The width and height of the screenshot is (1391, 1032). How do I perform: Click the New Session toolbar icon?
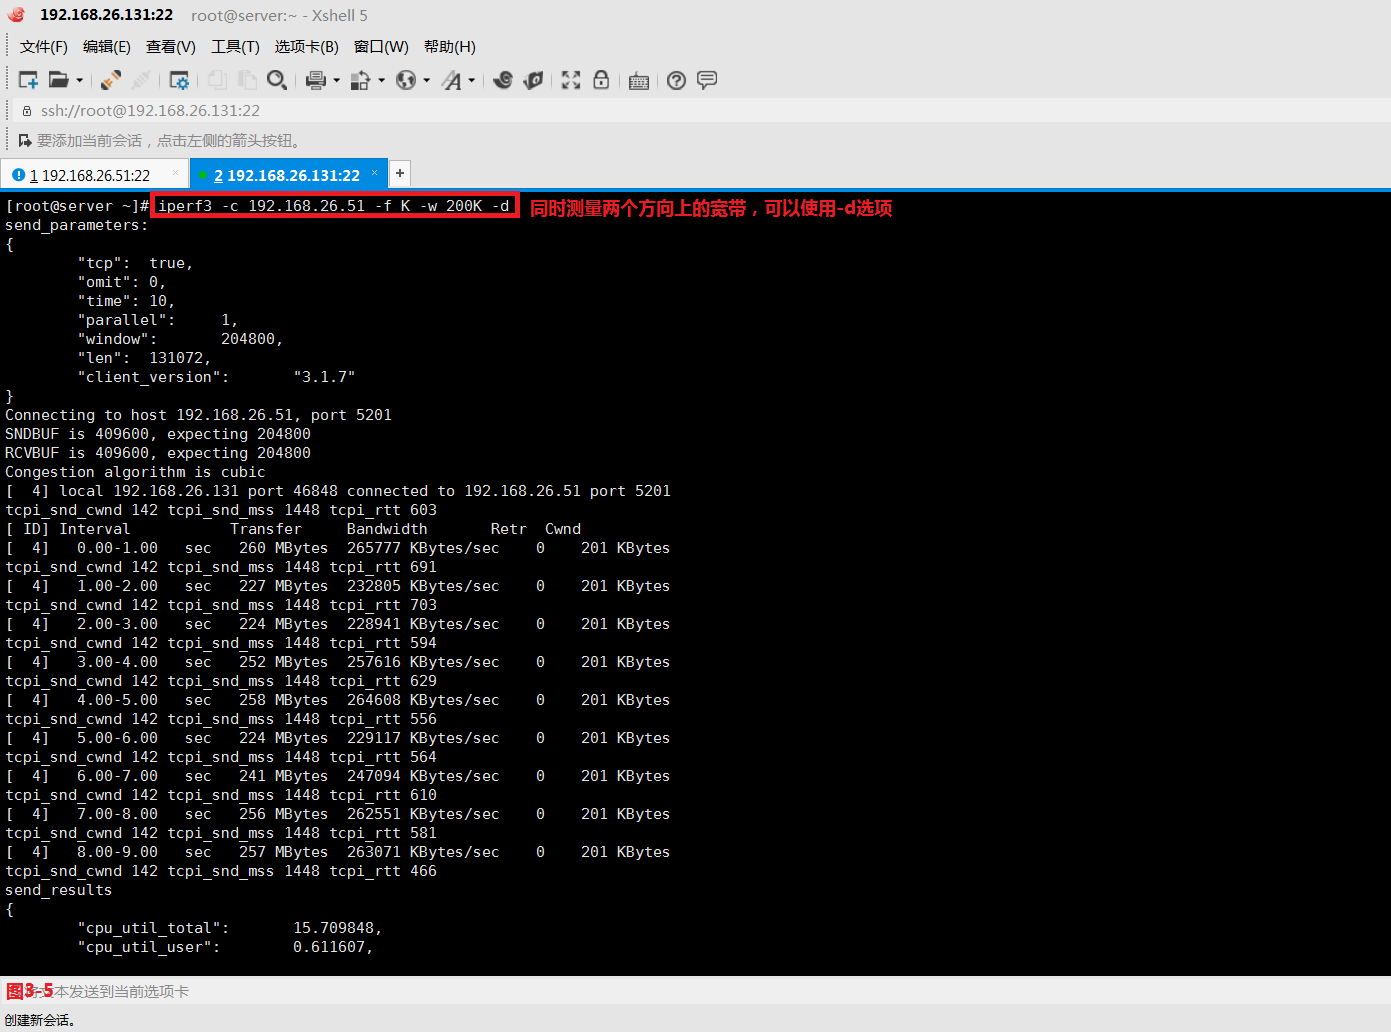click(28, 80)
